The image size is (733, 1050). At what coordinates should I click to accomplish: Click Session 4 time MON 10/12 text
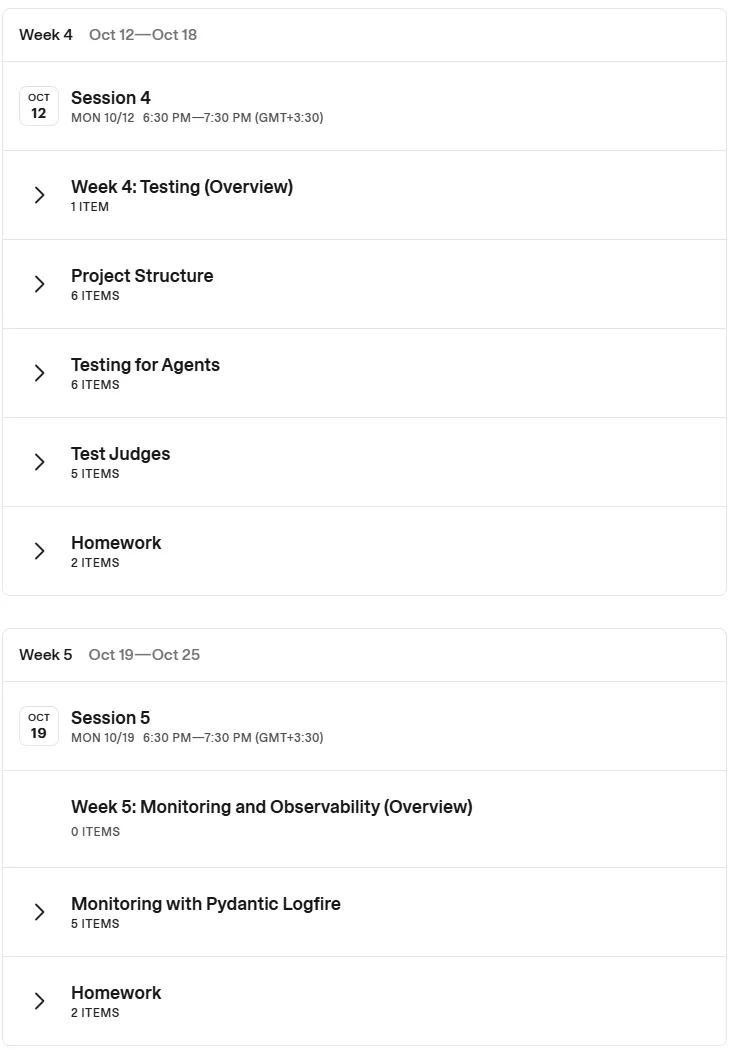(102, 118)
